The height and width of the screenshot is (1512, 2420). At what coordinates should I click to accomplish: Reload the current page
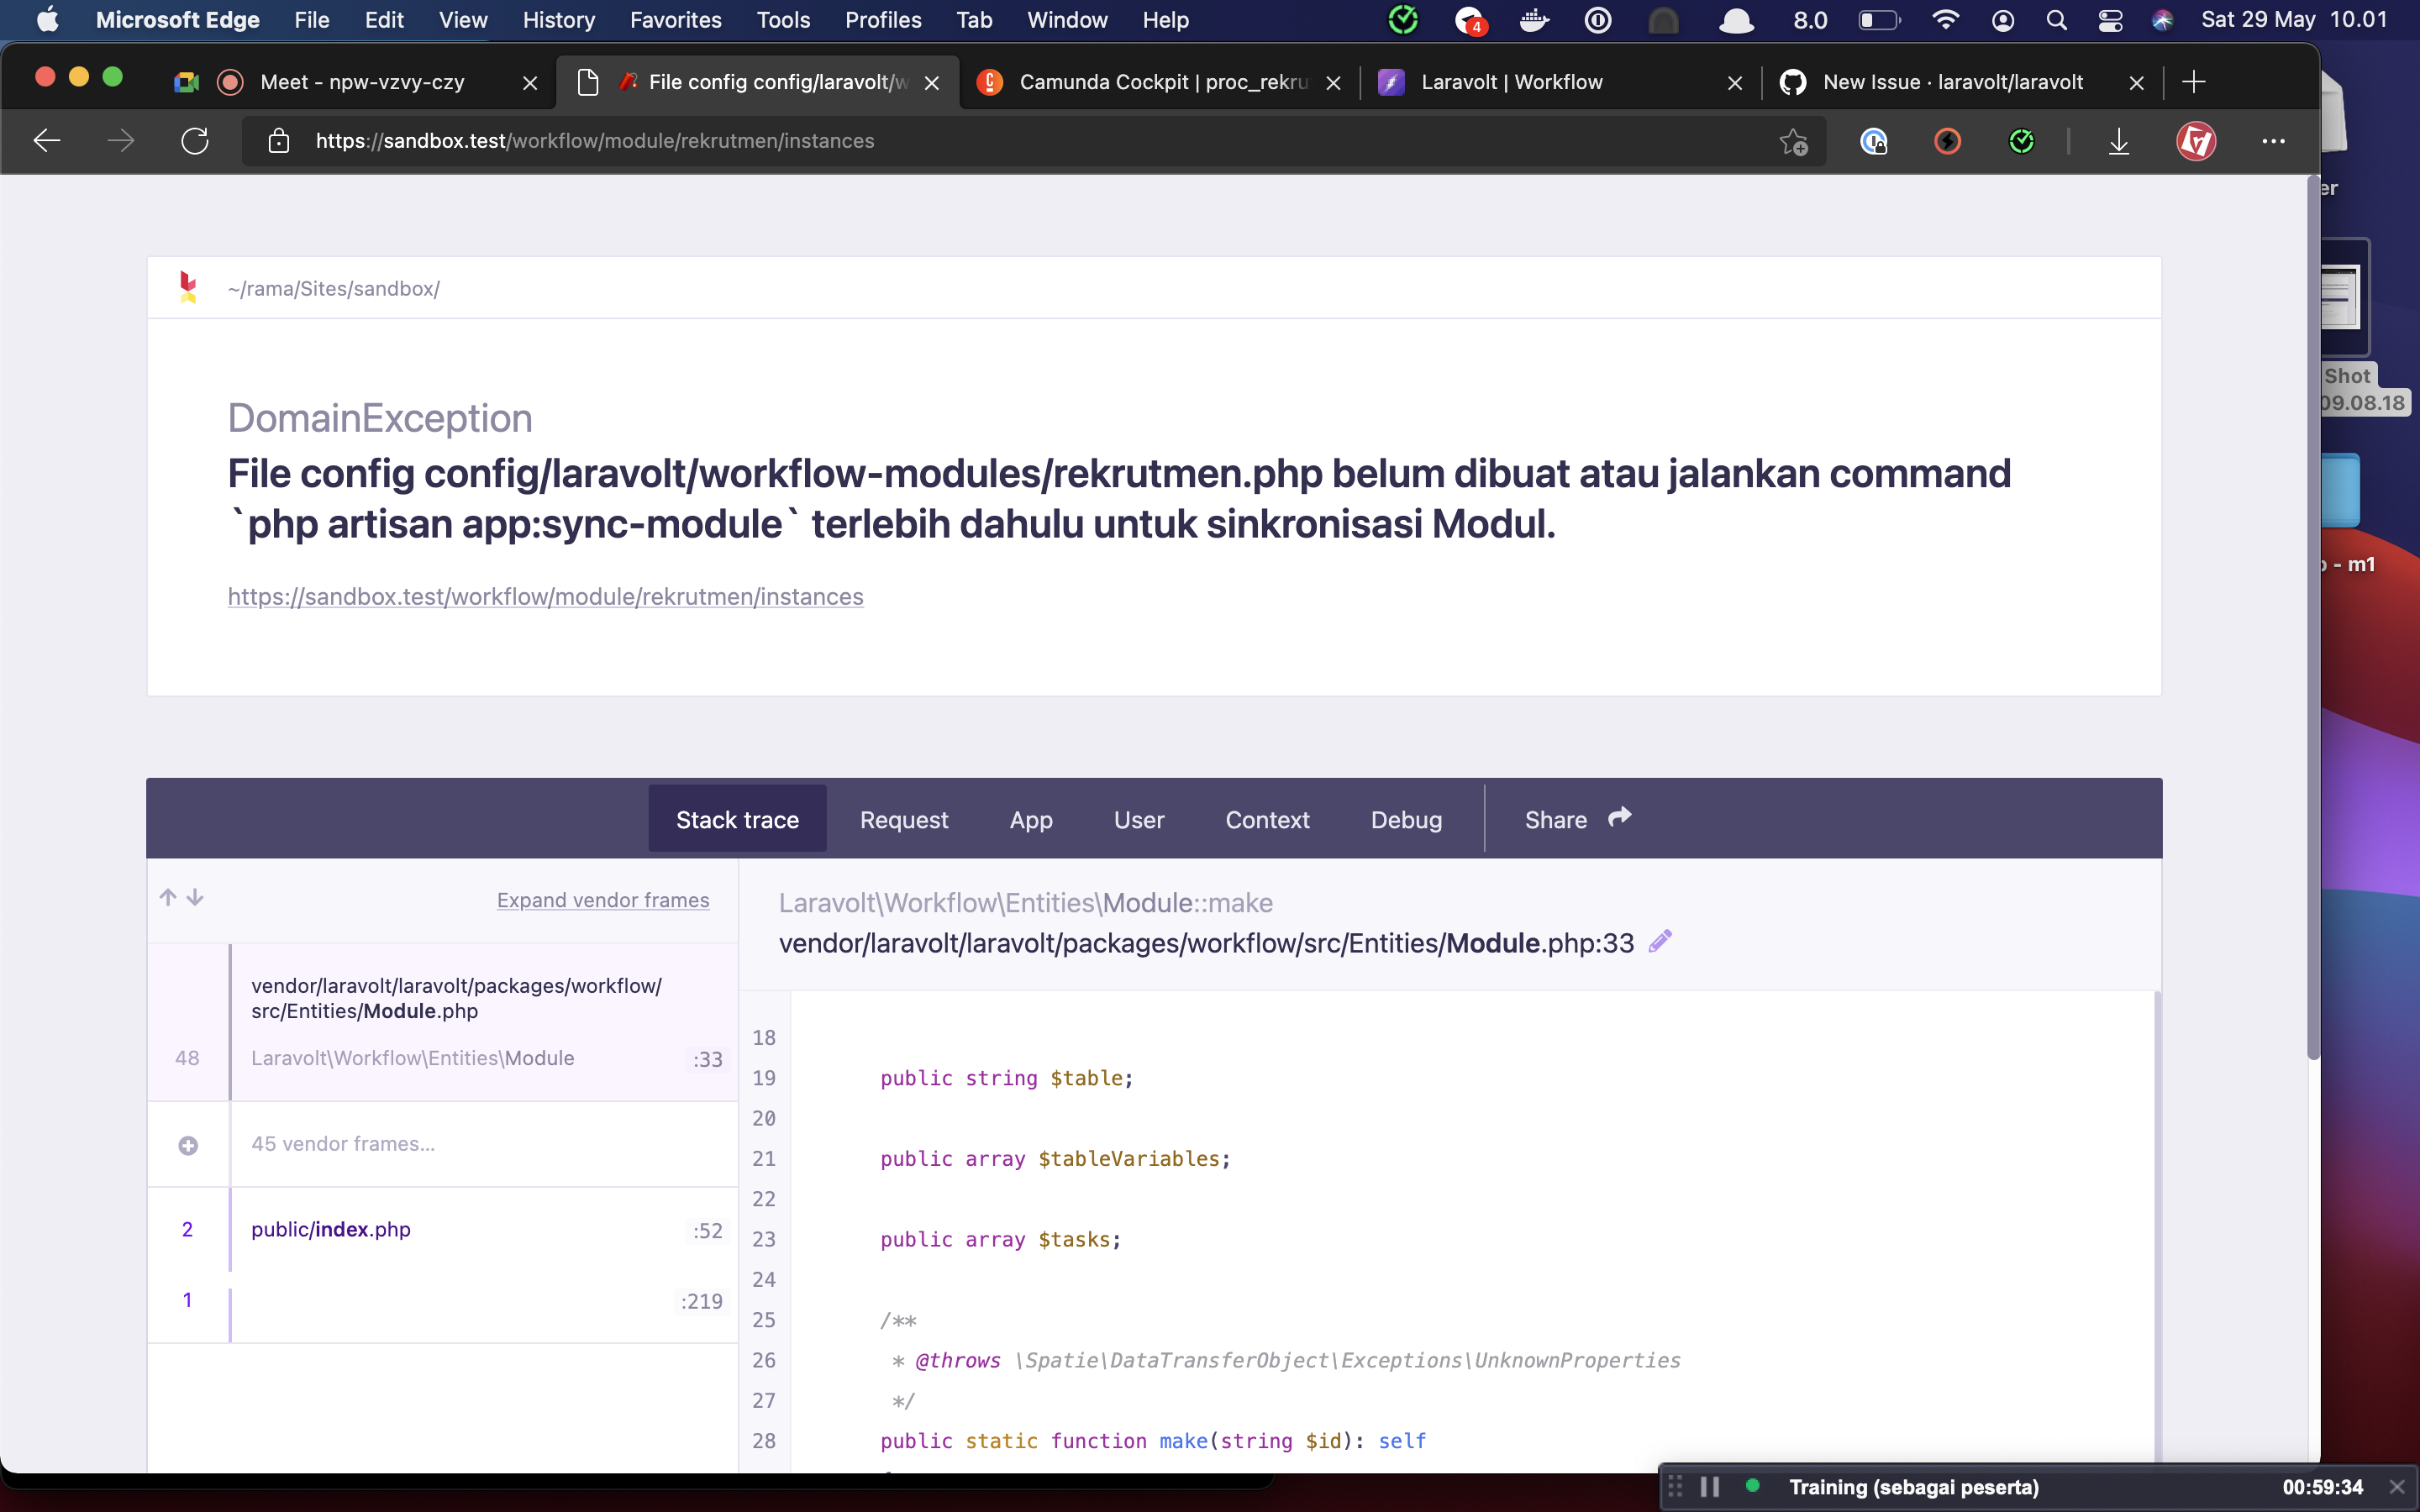[x=195, y=140]
